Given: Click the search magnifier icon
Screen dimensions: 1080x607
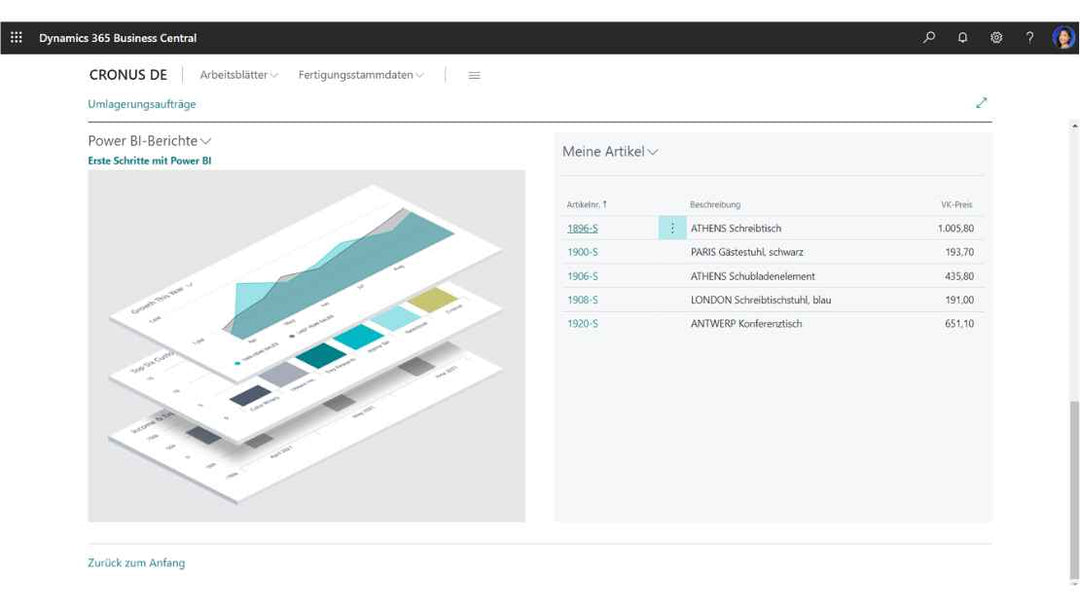Looking at the screenshot, I should point(929,38).
